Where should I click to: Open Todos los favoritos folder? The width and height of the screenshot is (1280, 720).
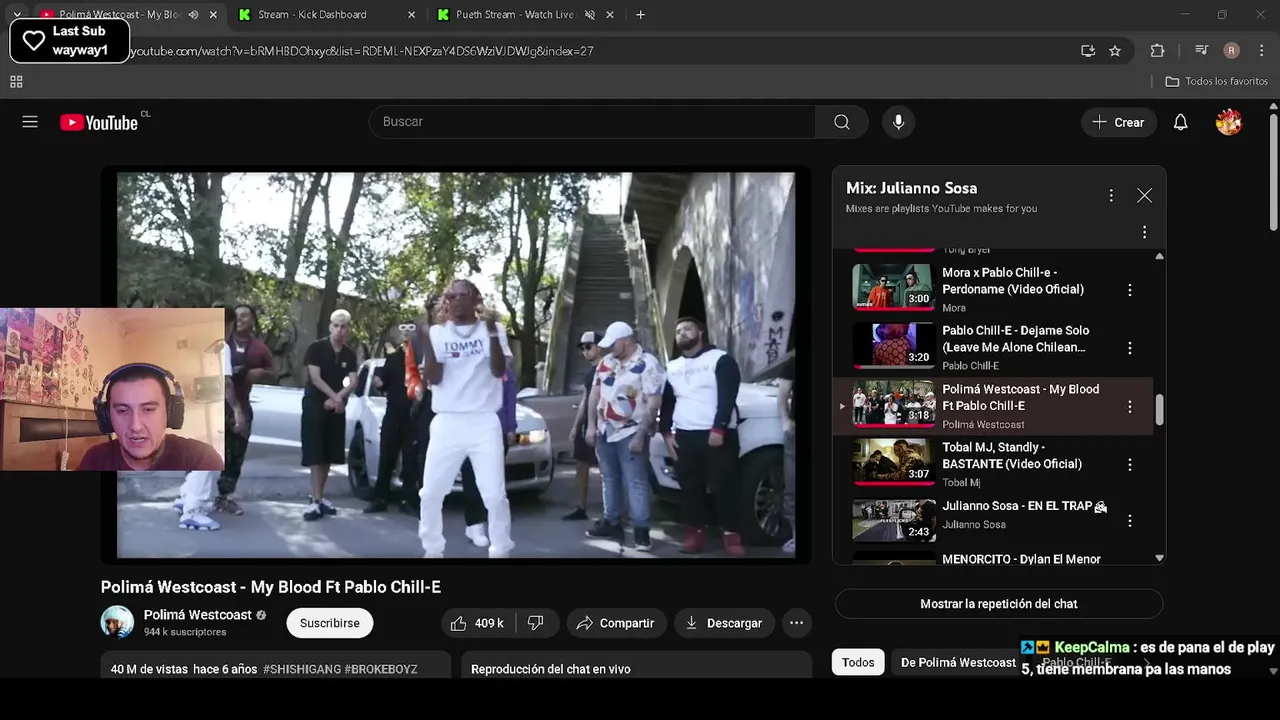(1216, 81)
